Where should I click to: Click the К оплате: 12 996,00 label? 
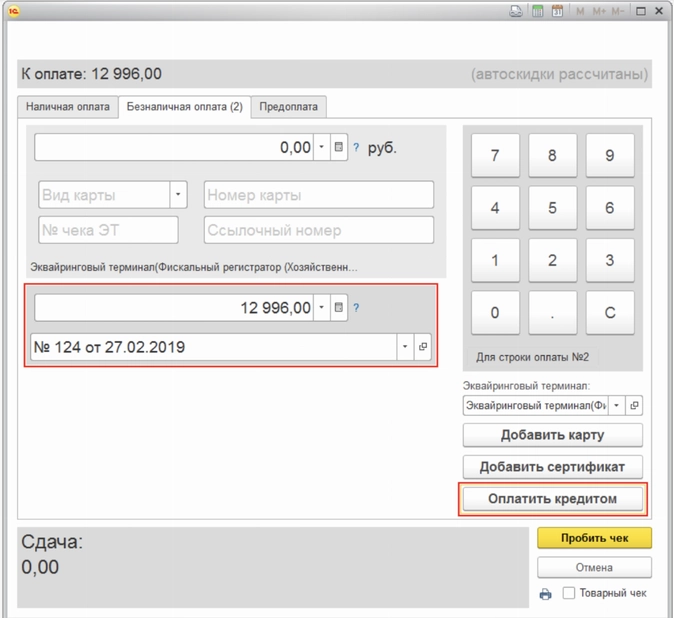point(92,74)
